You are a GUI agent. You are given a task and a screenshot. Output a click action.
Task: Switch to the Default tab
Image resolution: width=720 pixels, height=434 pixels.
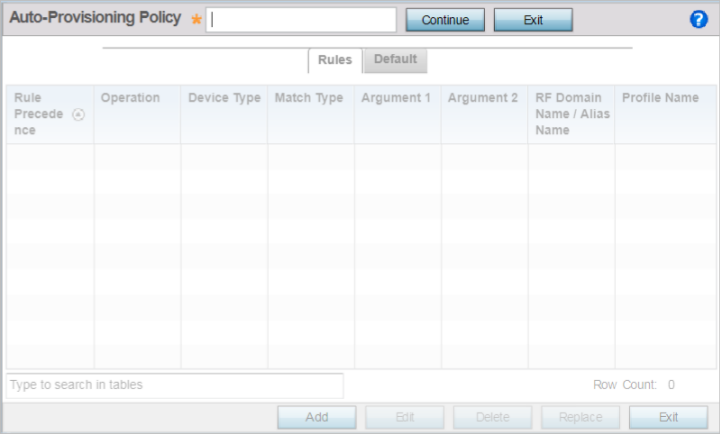point(395,60)
